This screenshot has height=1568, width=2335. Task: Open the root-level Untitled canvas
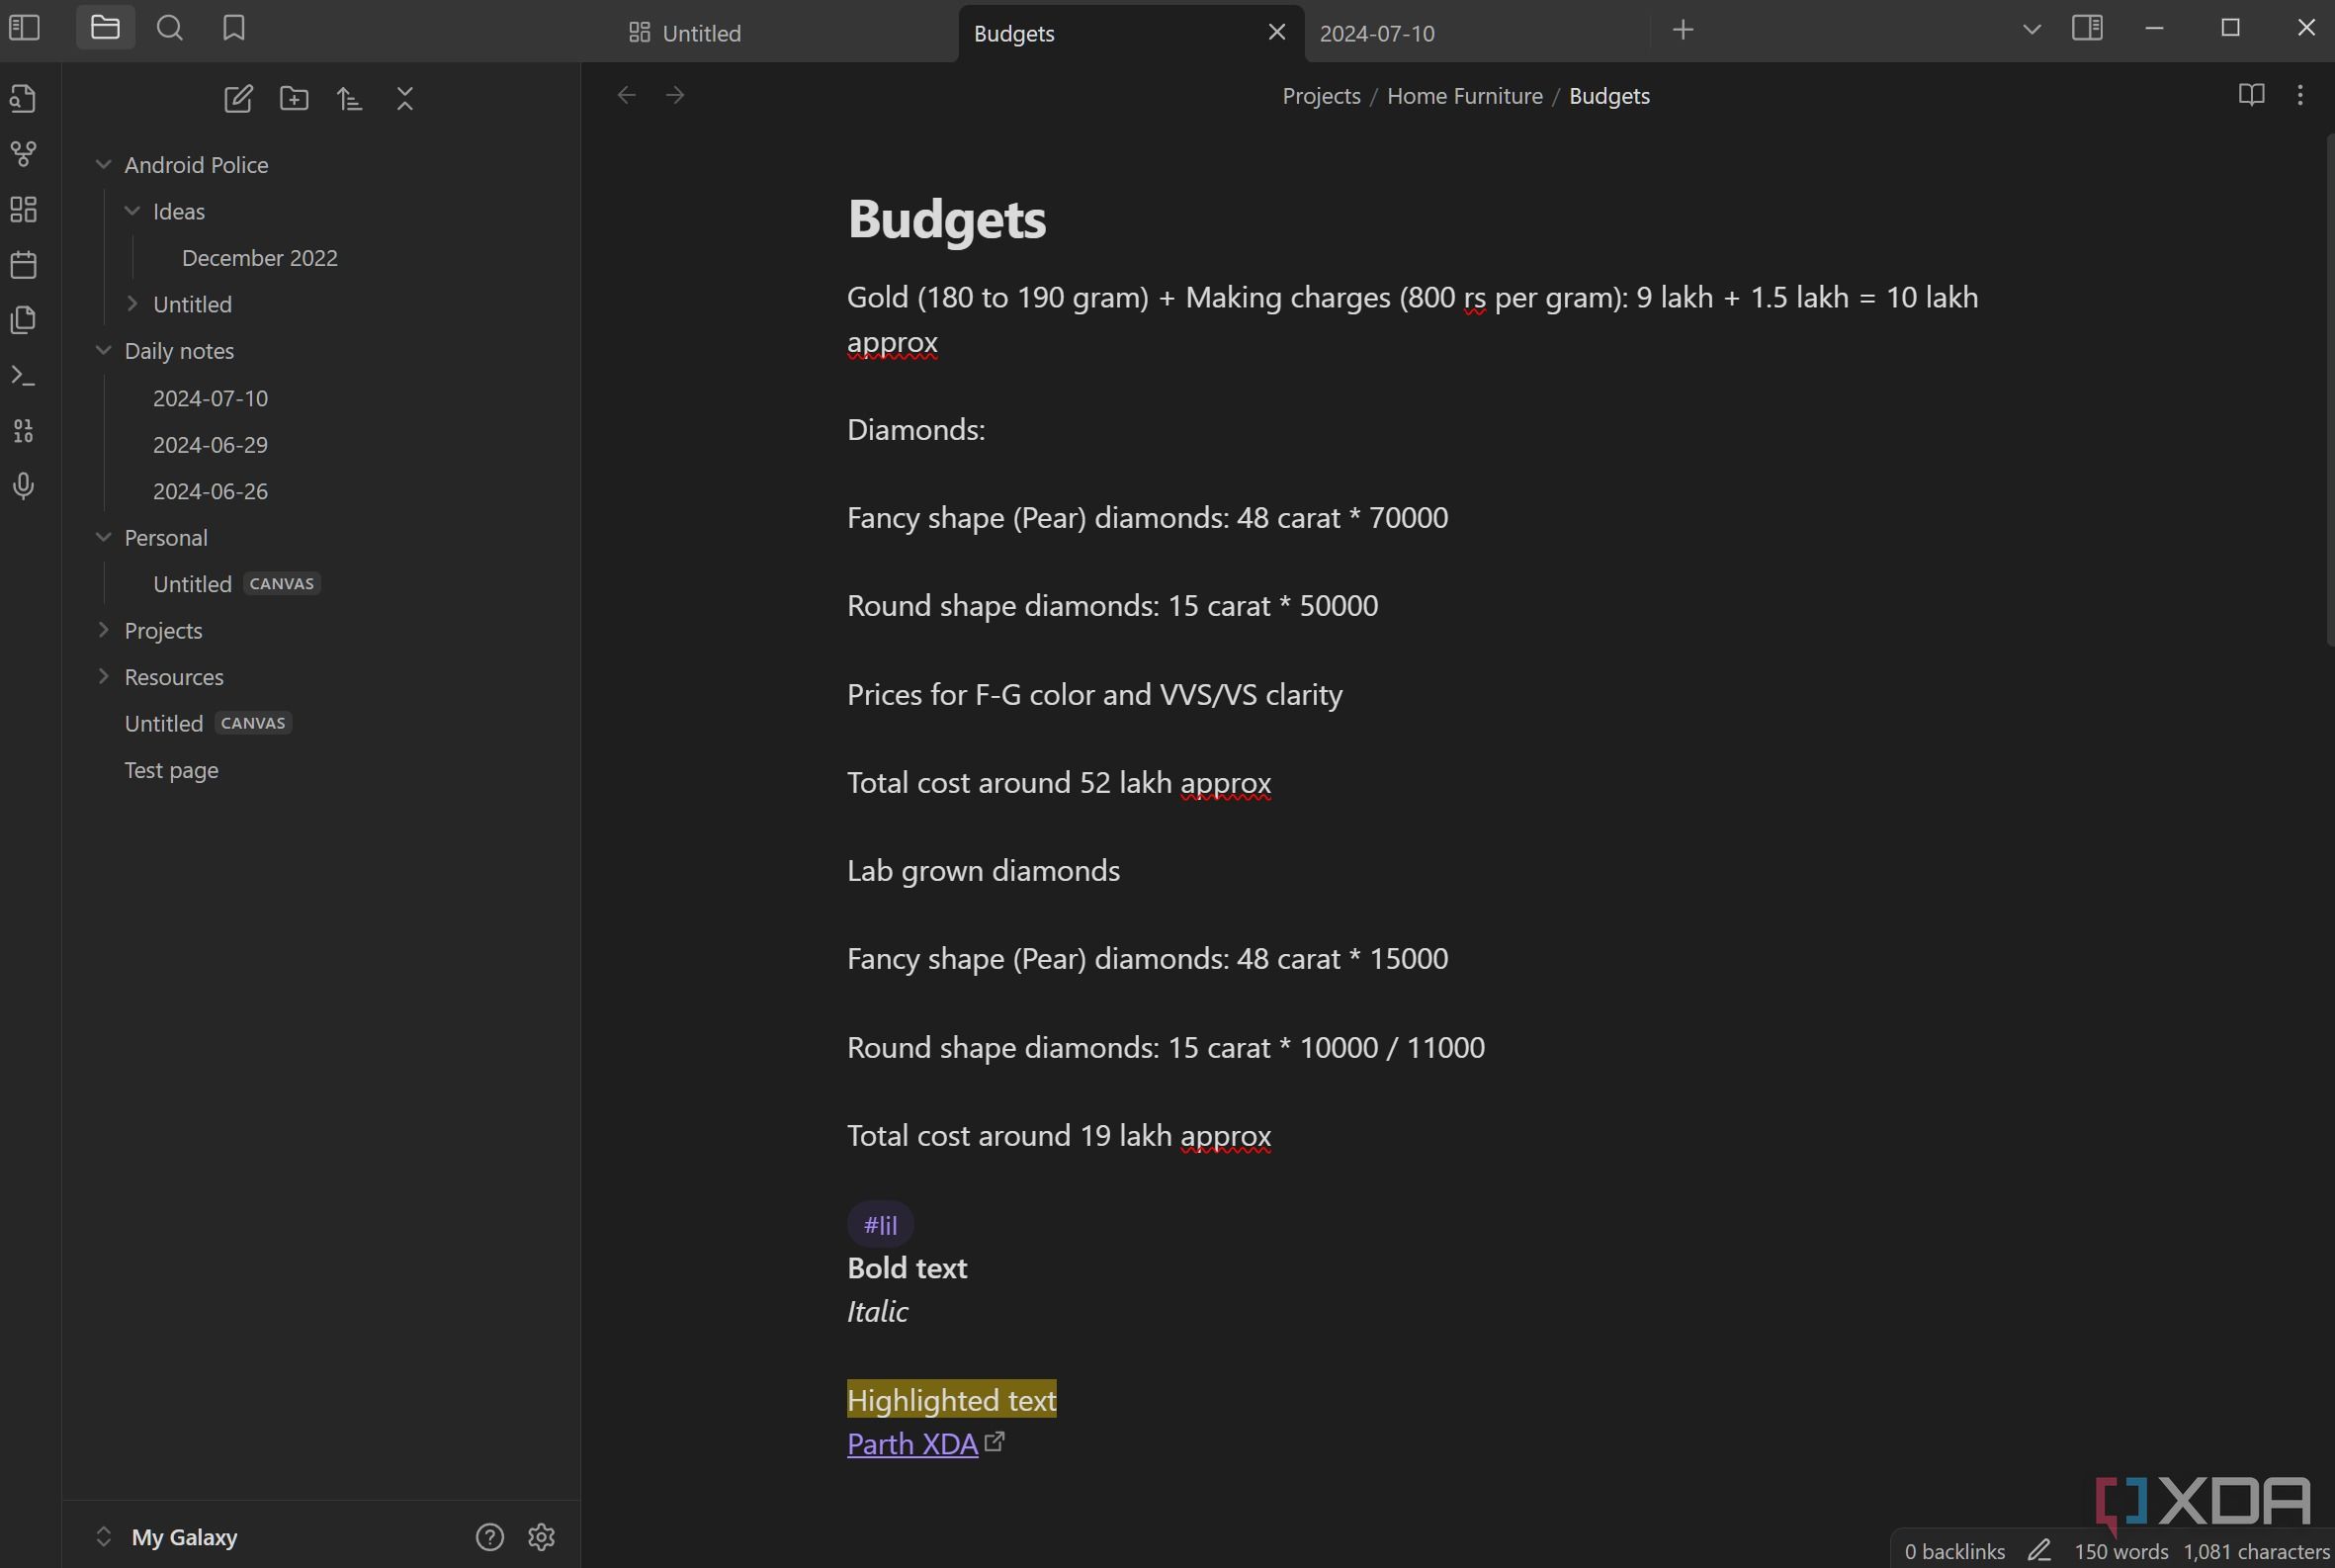207,723
